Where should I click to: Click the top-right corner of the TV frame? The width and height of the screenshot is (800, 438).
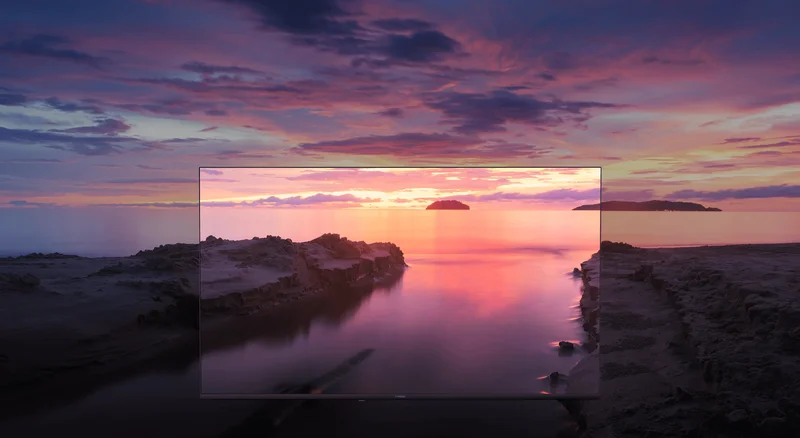(x=599, y=169)
